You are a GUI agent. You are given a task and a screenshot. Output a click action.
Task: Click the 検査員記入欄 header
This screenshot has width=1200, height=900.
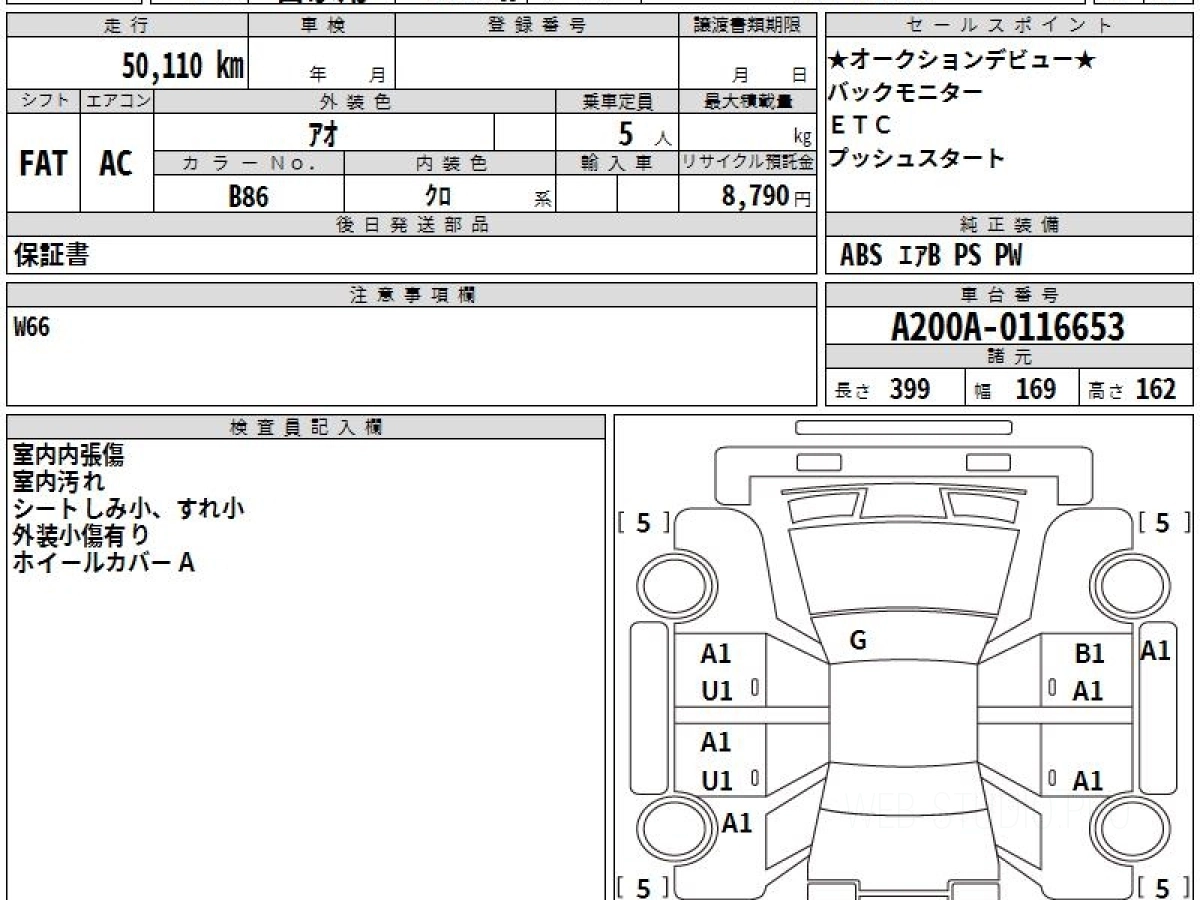click(x=306, y=427)
